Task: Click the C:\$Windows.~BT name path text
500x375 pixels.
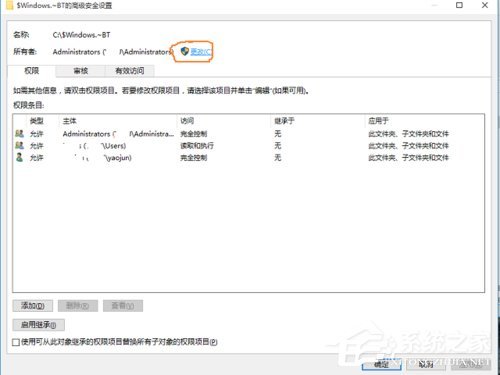Action: (81, 35)
